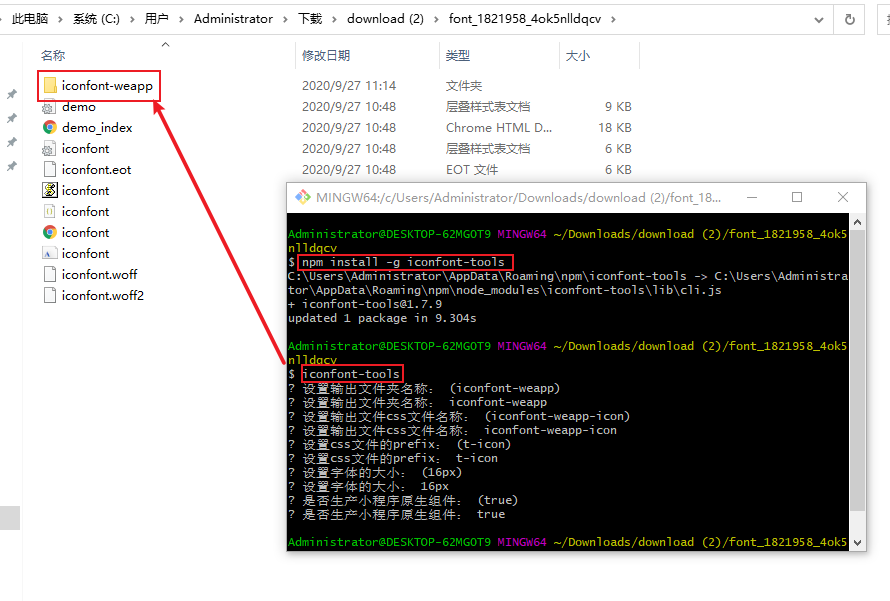Viewport: 890px width, 601px height.
Task: Click the 18 KB size cell
Action: coord(615,128)
